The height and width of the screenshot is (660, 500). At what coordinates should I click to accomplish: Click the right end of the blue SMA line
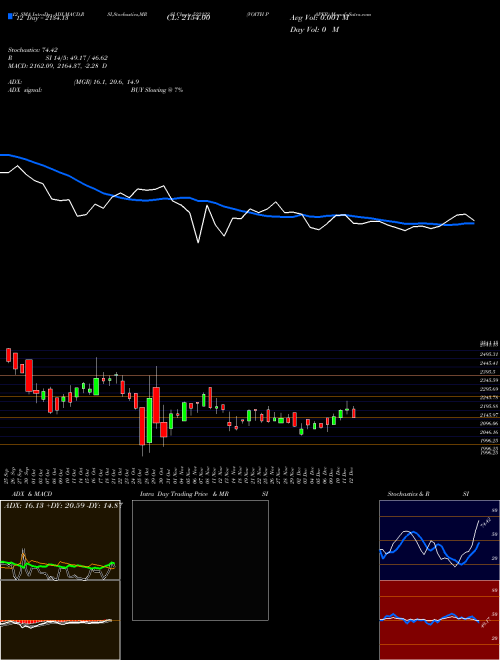(x=473, y=224)
